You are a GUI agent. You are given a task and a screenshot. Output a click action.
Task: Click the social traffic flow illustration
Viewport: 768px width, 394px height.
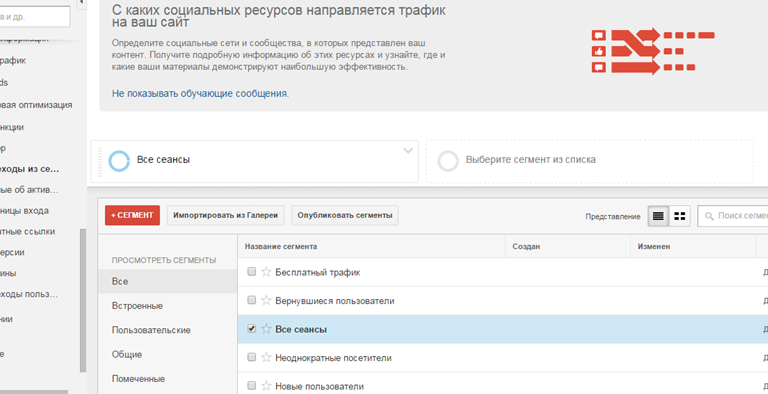click(x=653, y=51)
